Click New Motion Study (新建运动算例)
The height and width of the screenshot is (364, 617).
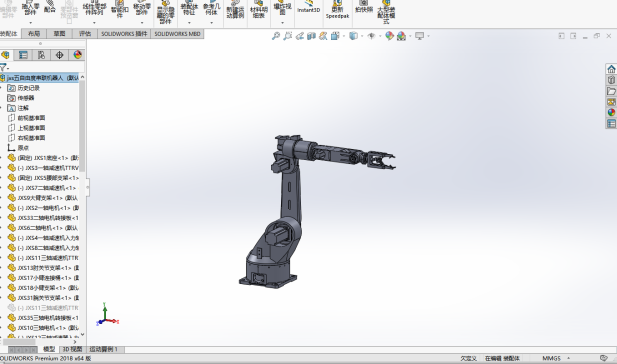point(235,10)
